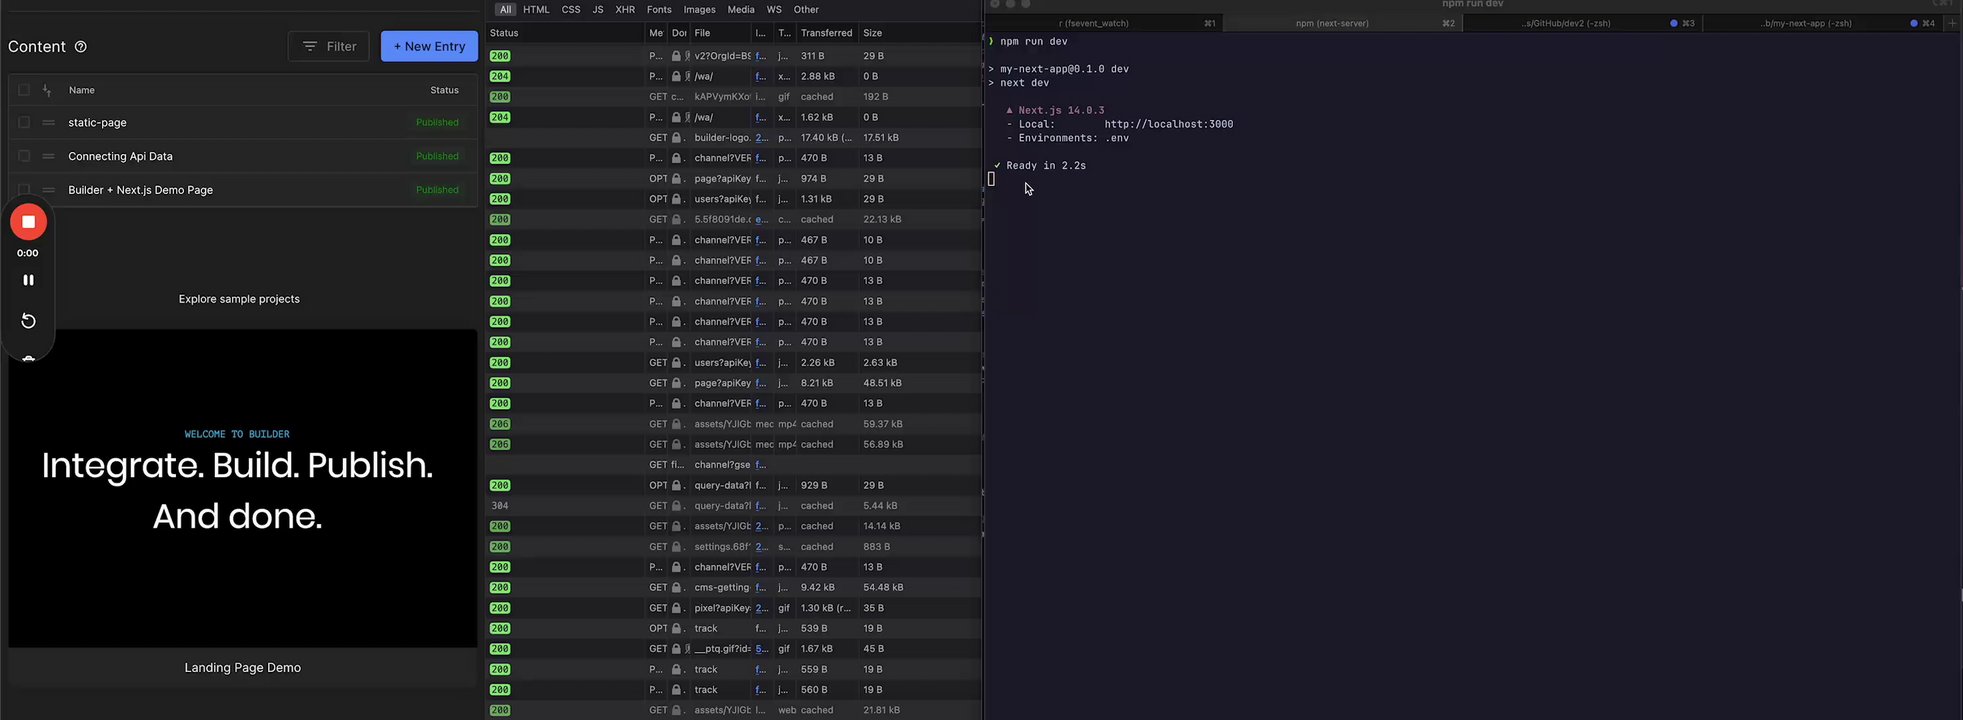Check the Builder + Next.js Demo Page checkbox
Viewport: 1963px width, 720px height.
tap(24, 190)
